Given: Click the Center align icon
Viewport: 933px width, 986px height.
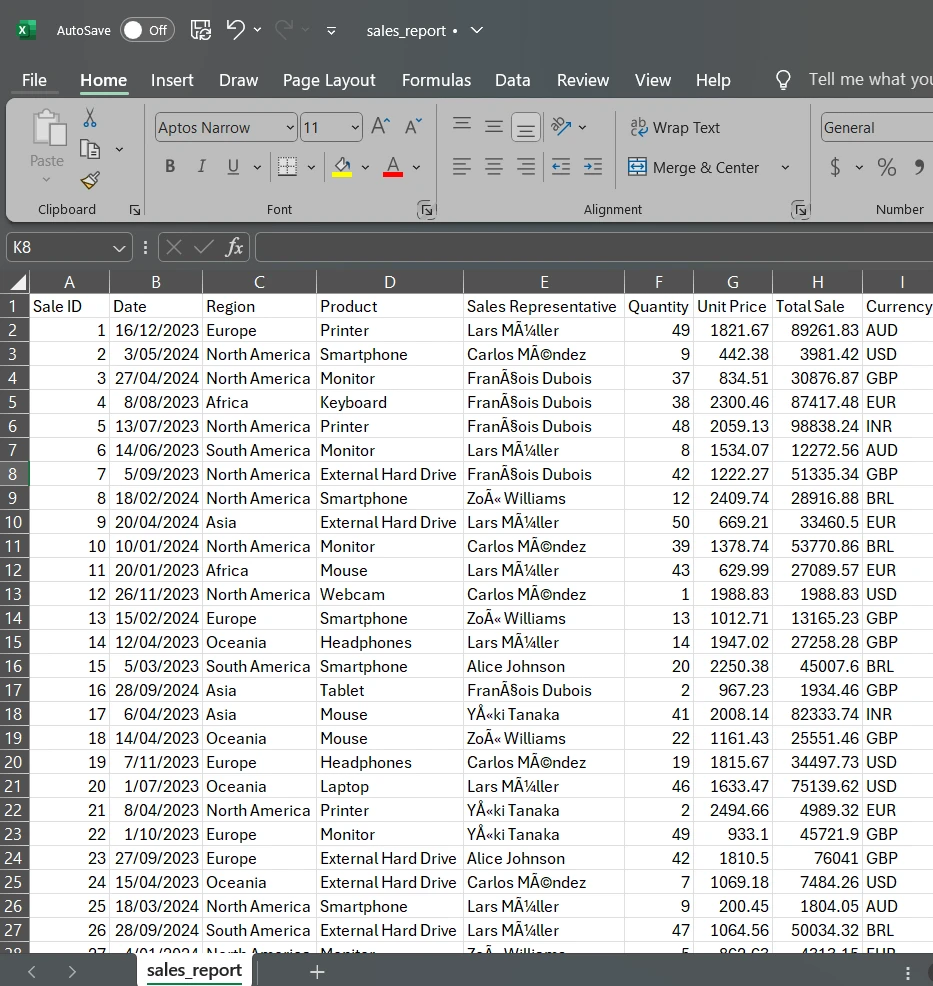Looking at the screenshot, I should [494, 167].
